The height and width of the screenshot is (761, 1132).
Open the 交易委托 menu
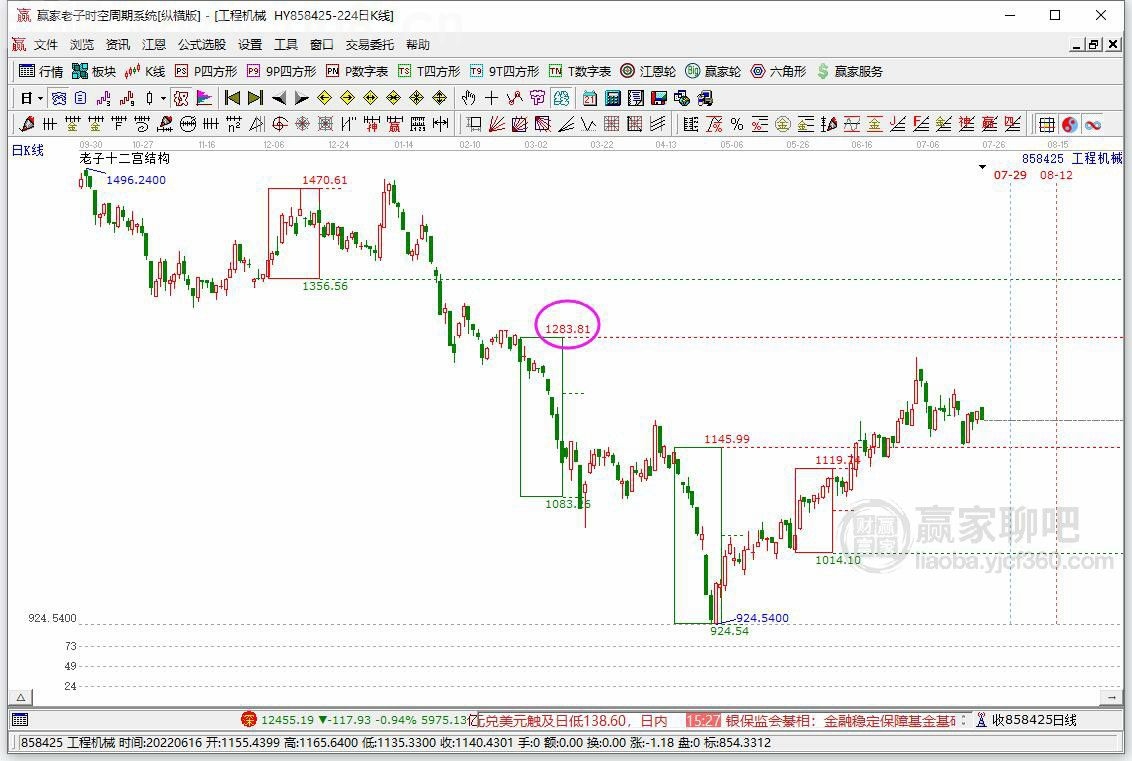(370, 45)
